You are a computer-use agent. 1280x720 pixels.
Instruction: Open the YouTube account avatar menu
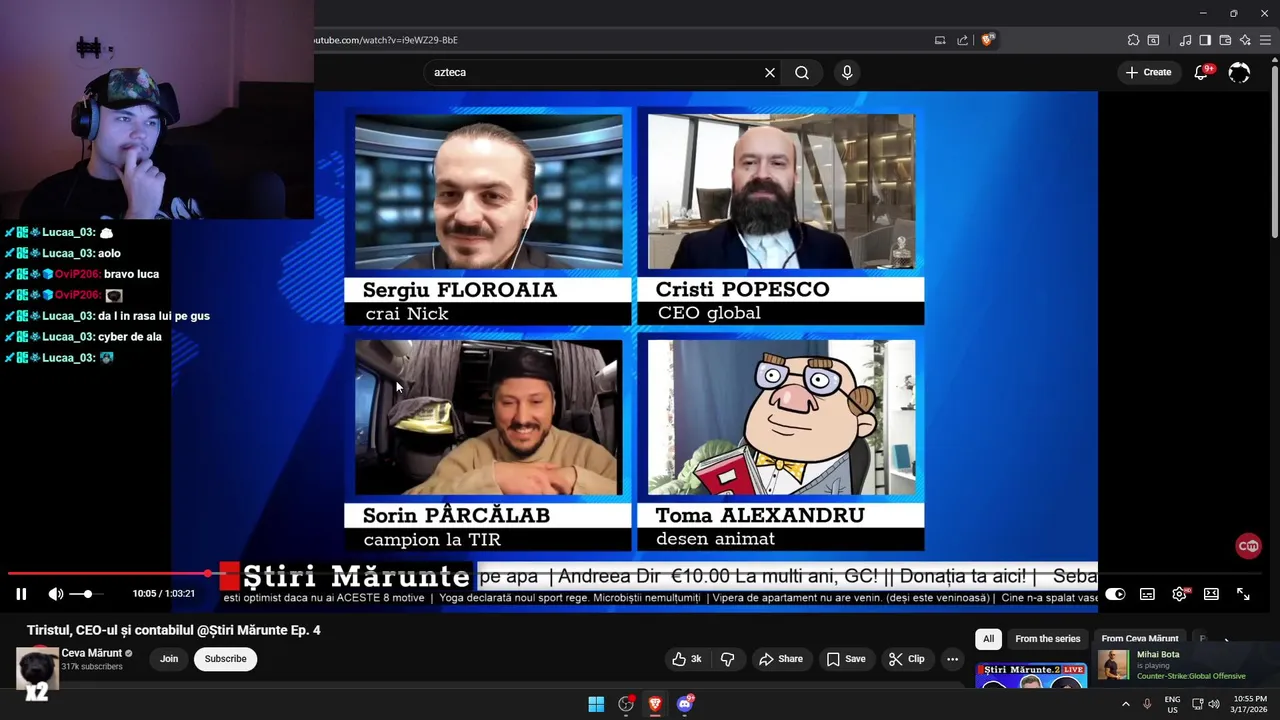point(1239,72)
